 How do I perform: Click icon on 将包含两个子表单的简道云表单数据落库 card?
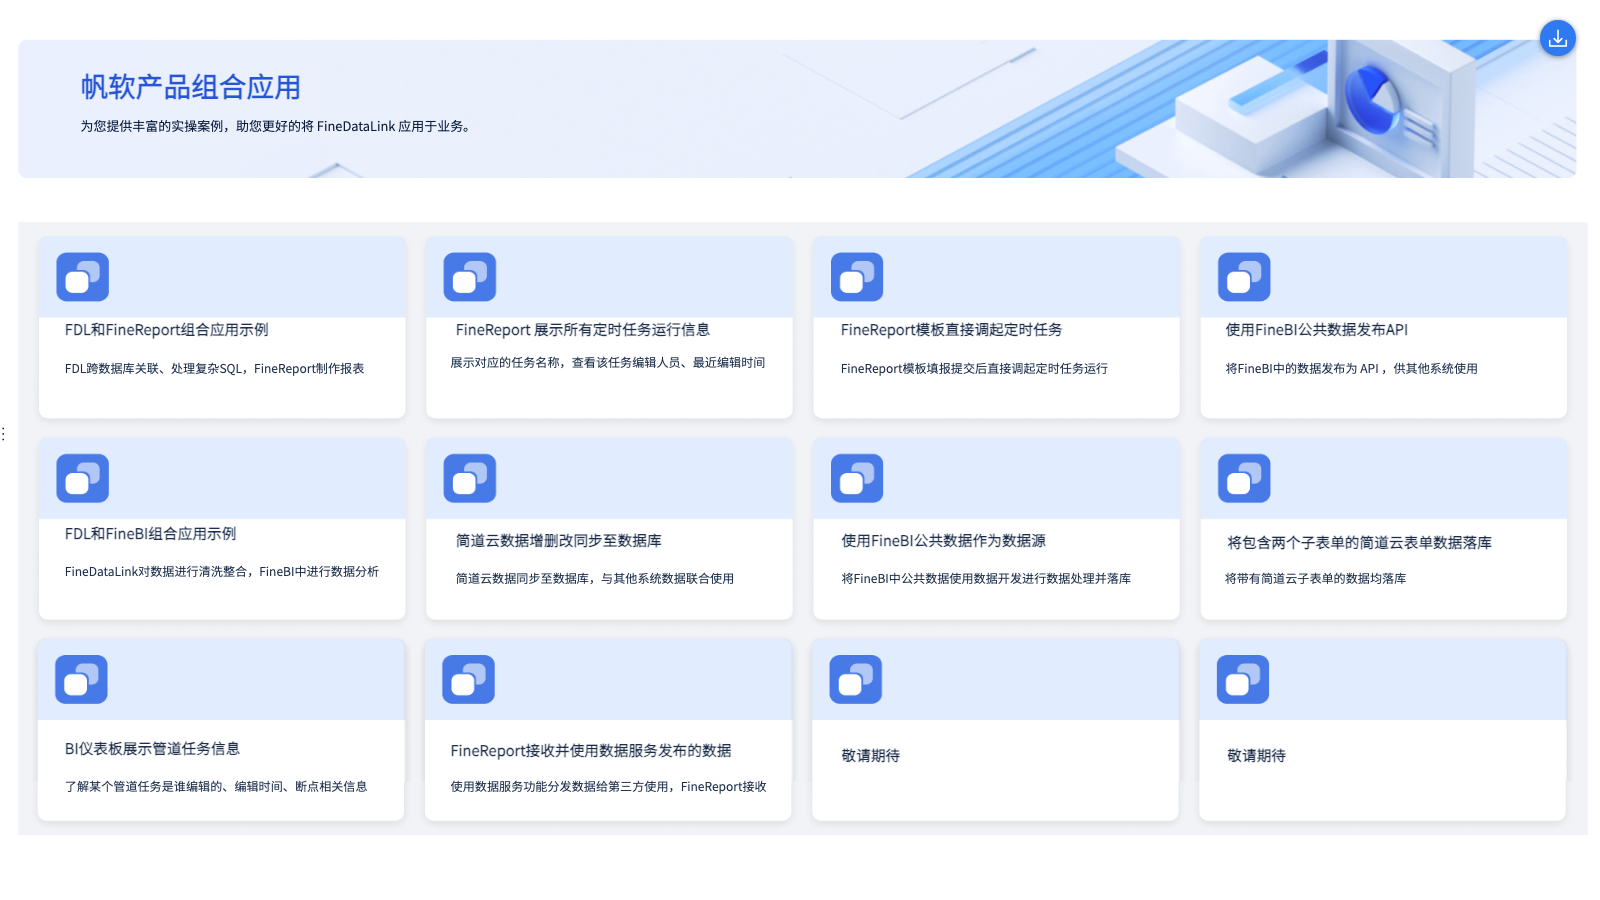click(1244, 478)
